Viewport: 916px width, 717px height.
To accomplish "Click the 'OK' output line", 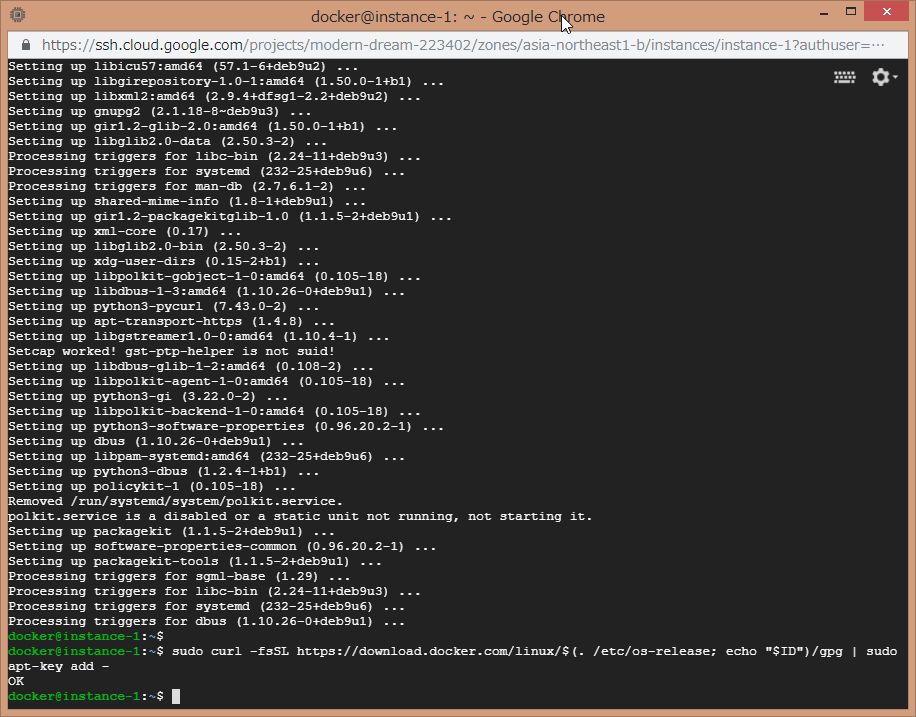I will pos(16,681).
